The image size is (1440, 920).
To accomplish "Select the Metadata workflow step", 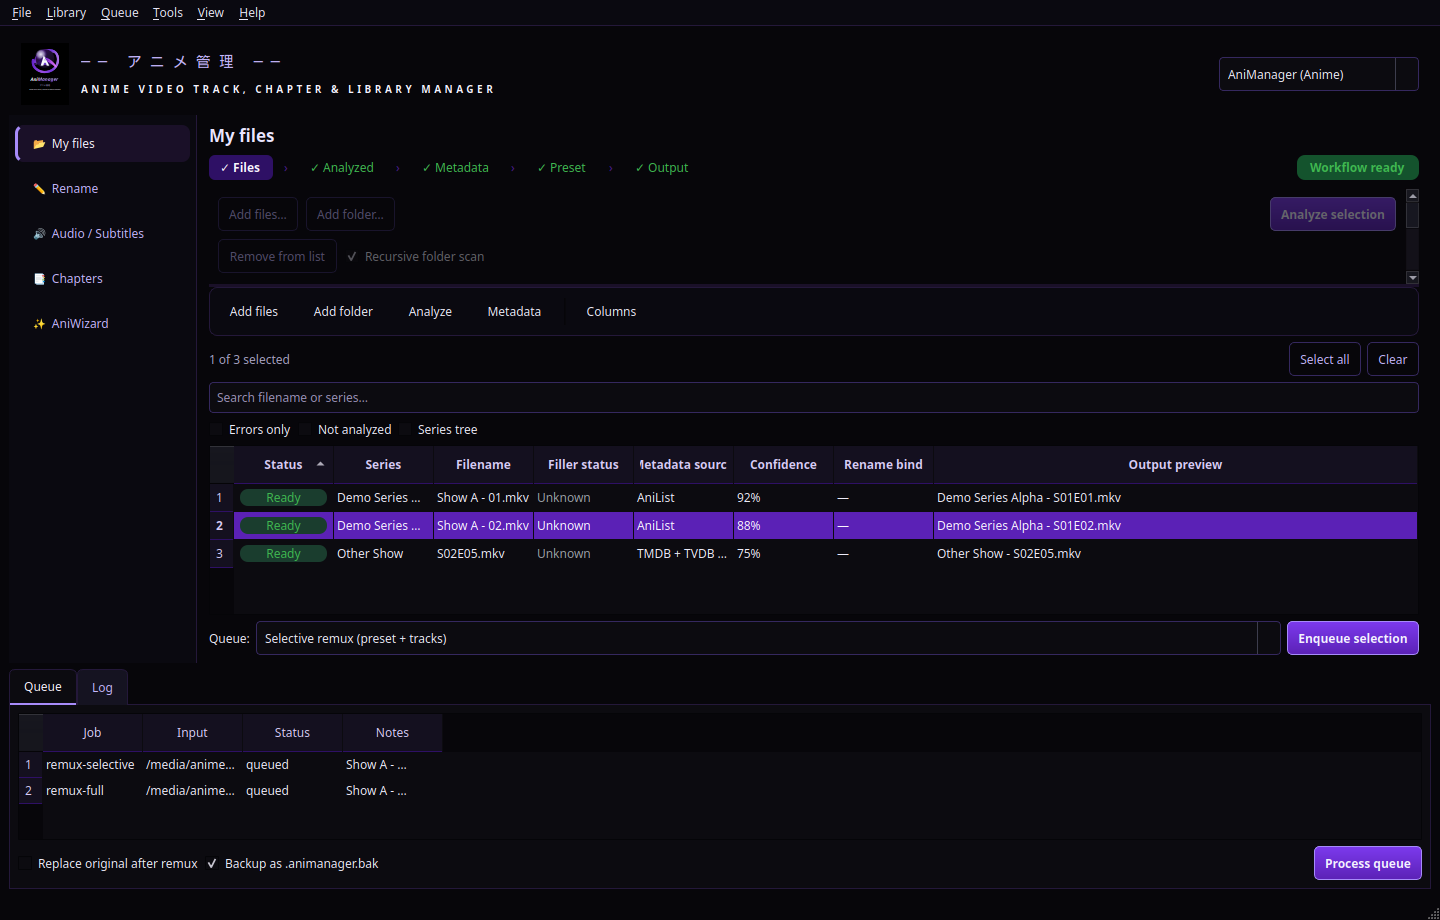I will coord(456,168).
